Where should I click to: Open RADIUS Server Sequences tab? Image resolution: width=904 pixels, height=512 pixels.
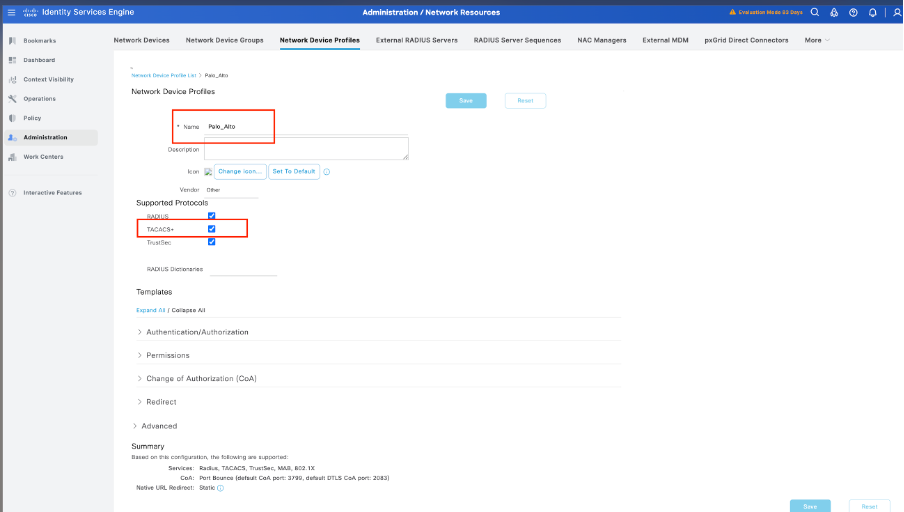(517, 40)
